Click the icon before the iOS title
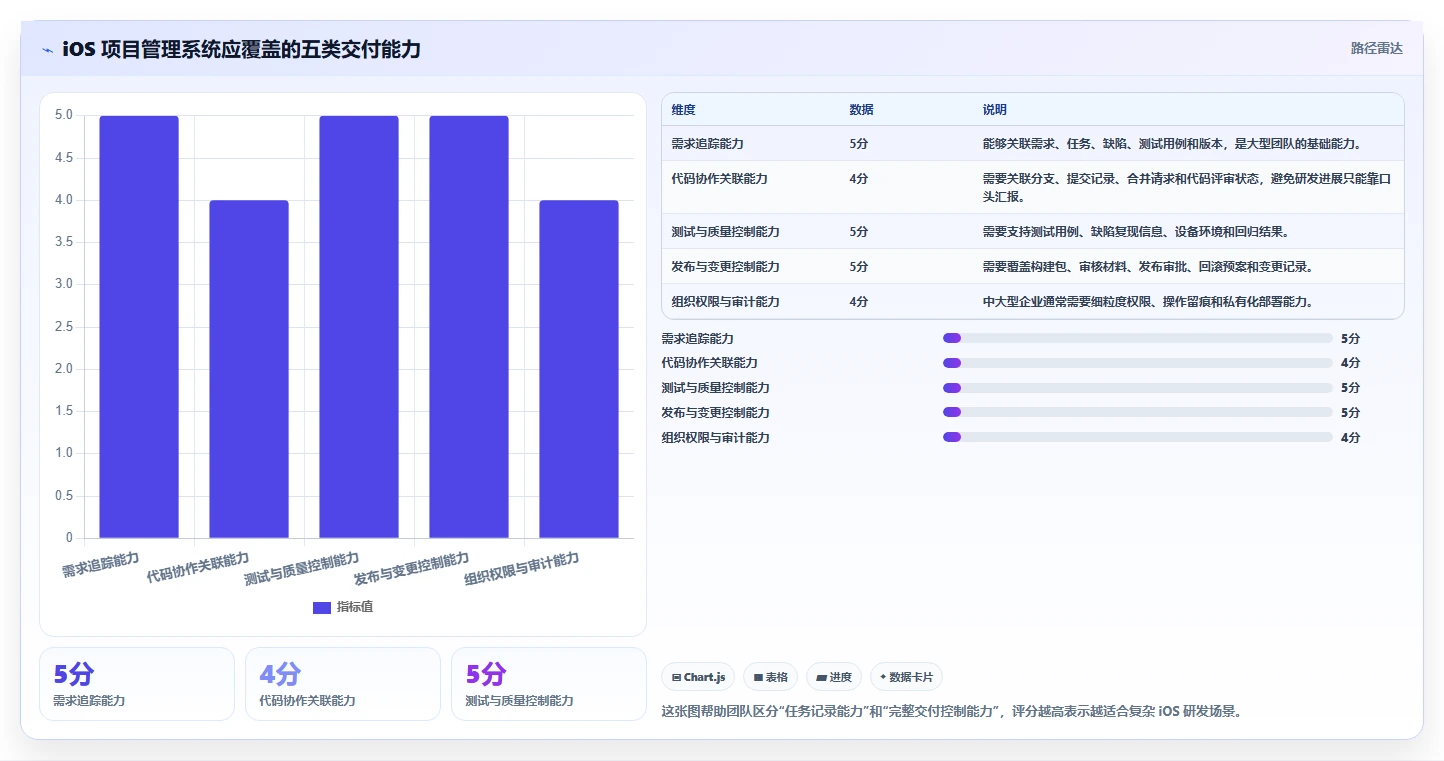The height and width of the screenshot is (761, 1444). click(47, 49)
